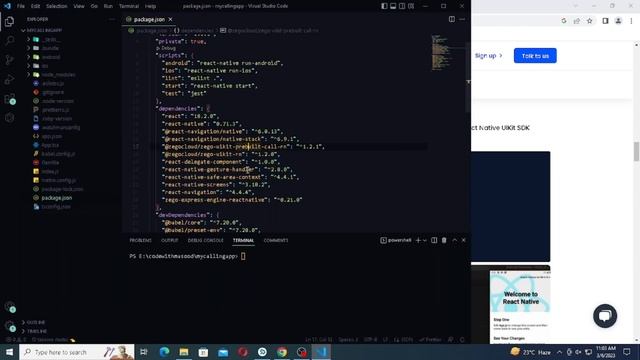Switch to the DEBUG CONSOLE tab
640x360 pixels.
[206, 240]
